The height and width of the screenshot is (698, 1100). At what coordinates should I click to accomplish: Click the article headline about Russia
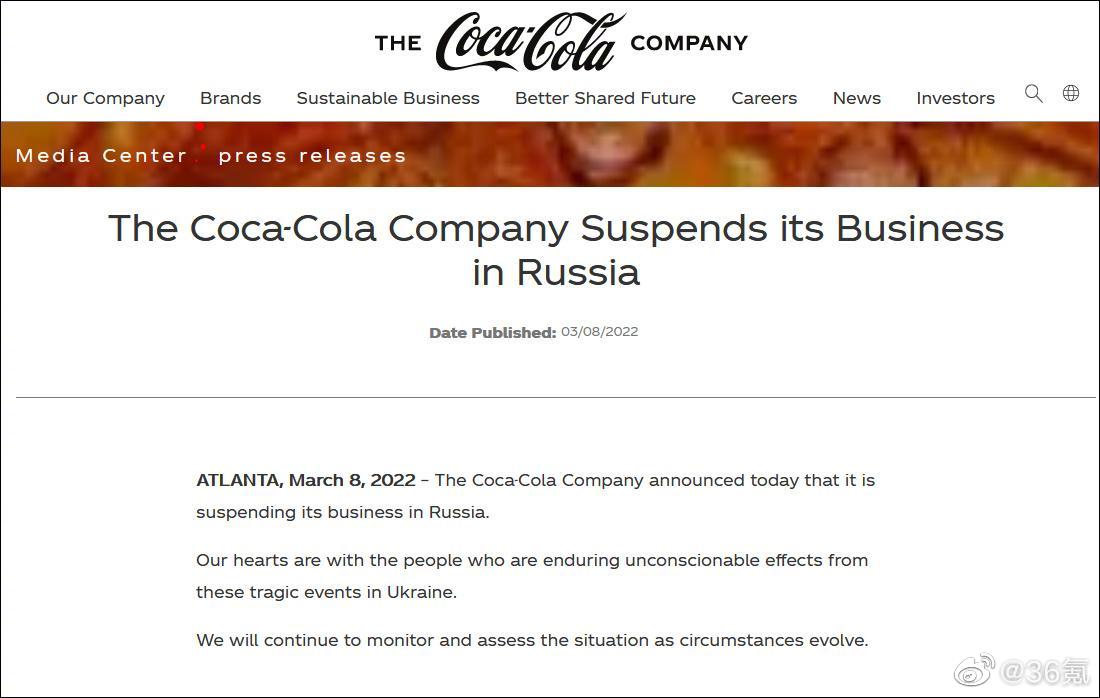coord(556,249)
